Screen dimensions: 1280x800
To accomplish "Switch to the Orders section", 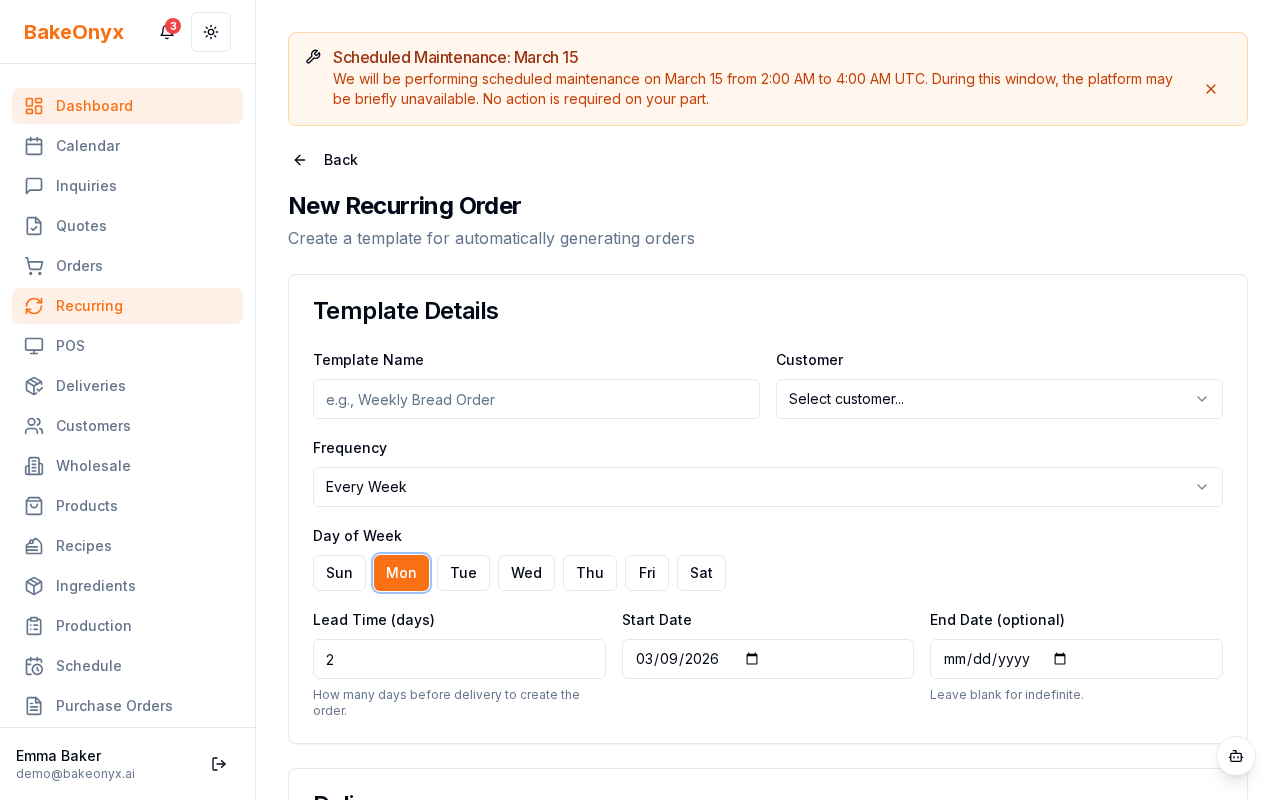I will click(79, 266).
